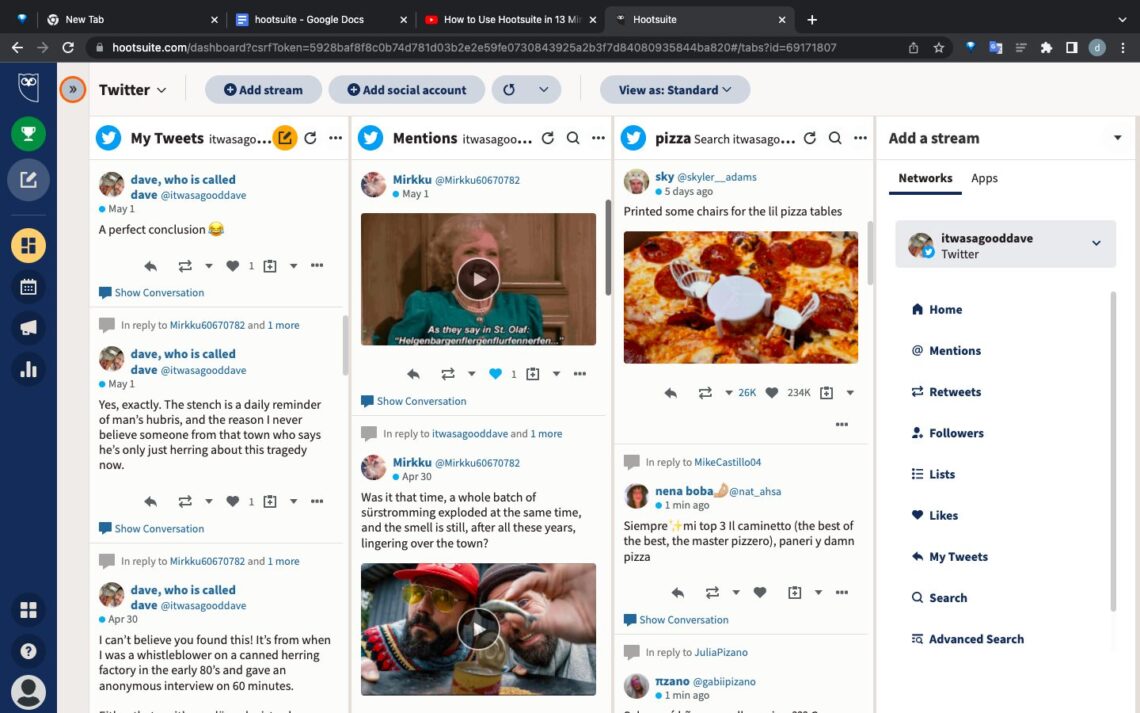Image resolution: width=1140 pixels, height=713 pixels.
Task: Open the Planner calendar icon
Action: pyautogui.click(x=28, y=287)
